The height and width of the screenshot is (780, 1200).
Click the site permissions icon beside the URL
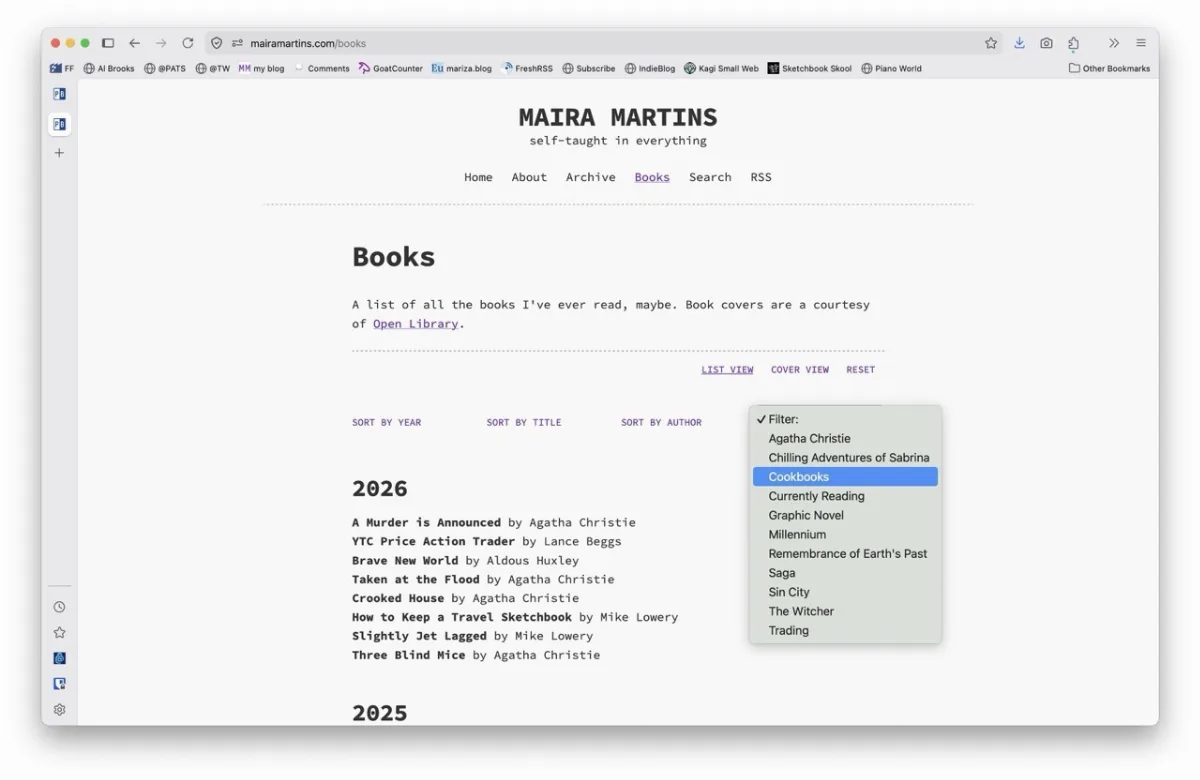point(237,43)
